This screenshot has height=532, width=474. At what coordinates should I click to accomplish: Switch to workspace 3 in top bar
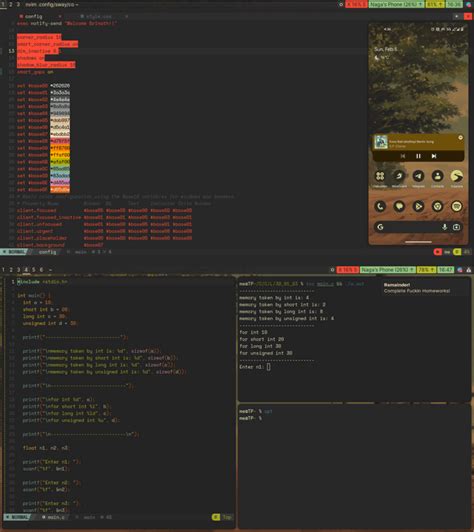tap(18, 4)
